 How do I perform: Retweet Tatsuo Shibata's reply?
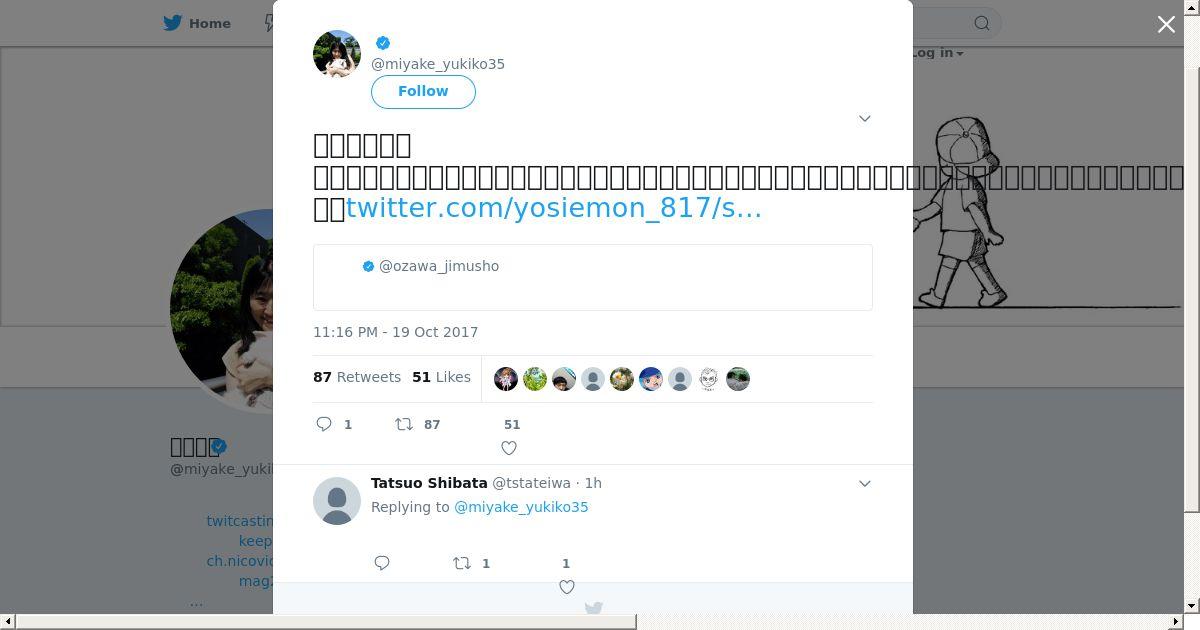point(462,563)
